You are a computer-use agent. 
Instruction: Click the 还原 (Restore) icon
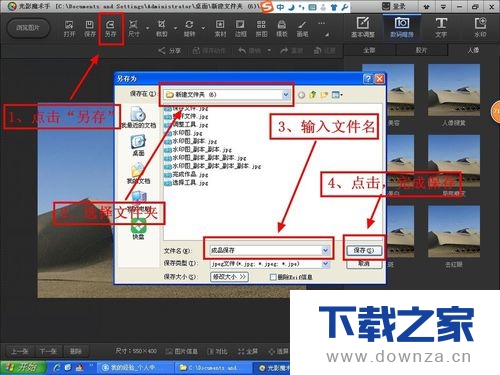324,51
